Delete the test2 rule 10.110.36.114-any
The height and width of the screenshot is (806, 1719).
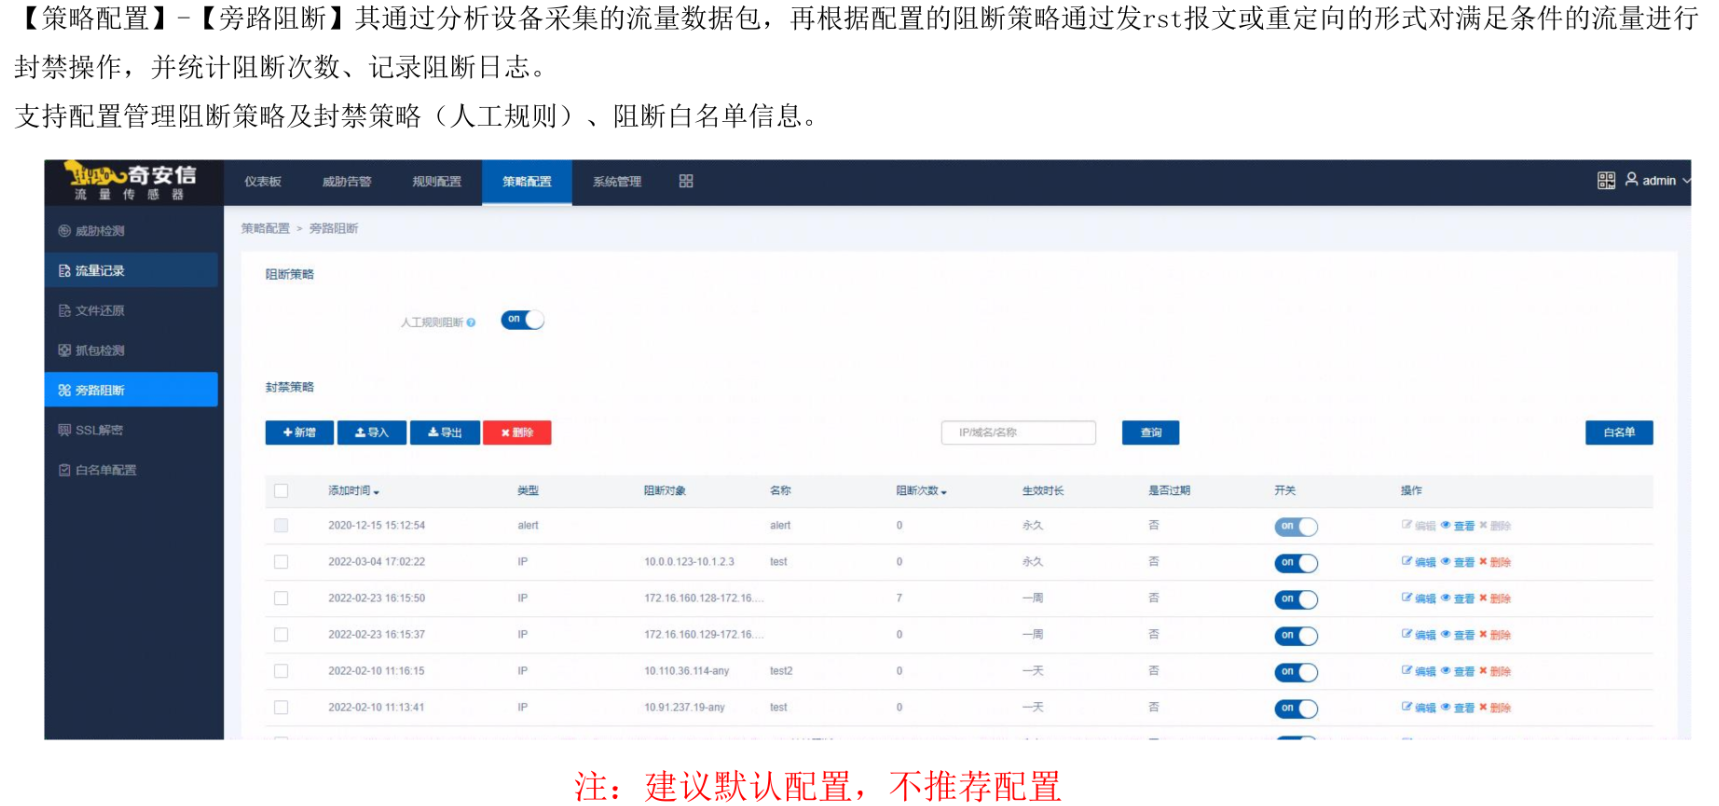[x=1495, y=671]
